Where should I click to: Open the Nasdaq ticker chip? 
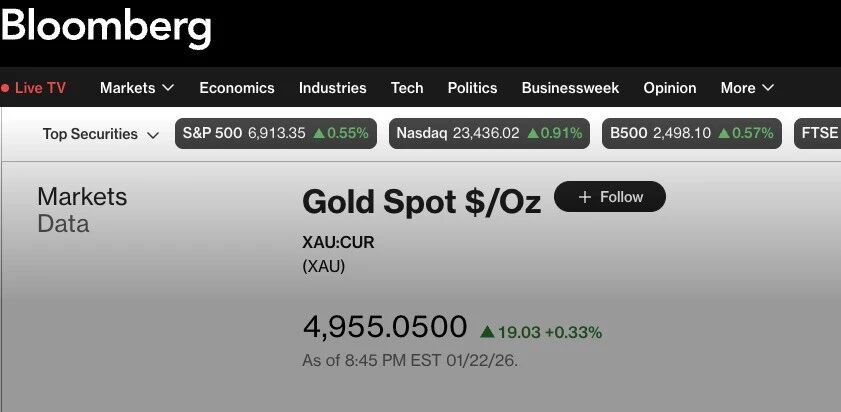[490, 133]
